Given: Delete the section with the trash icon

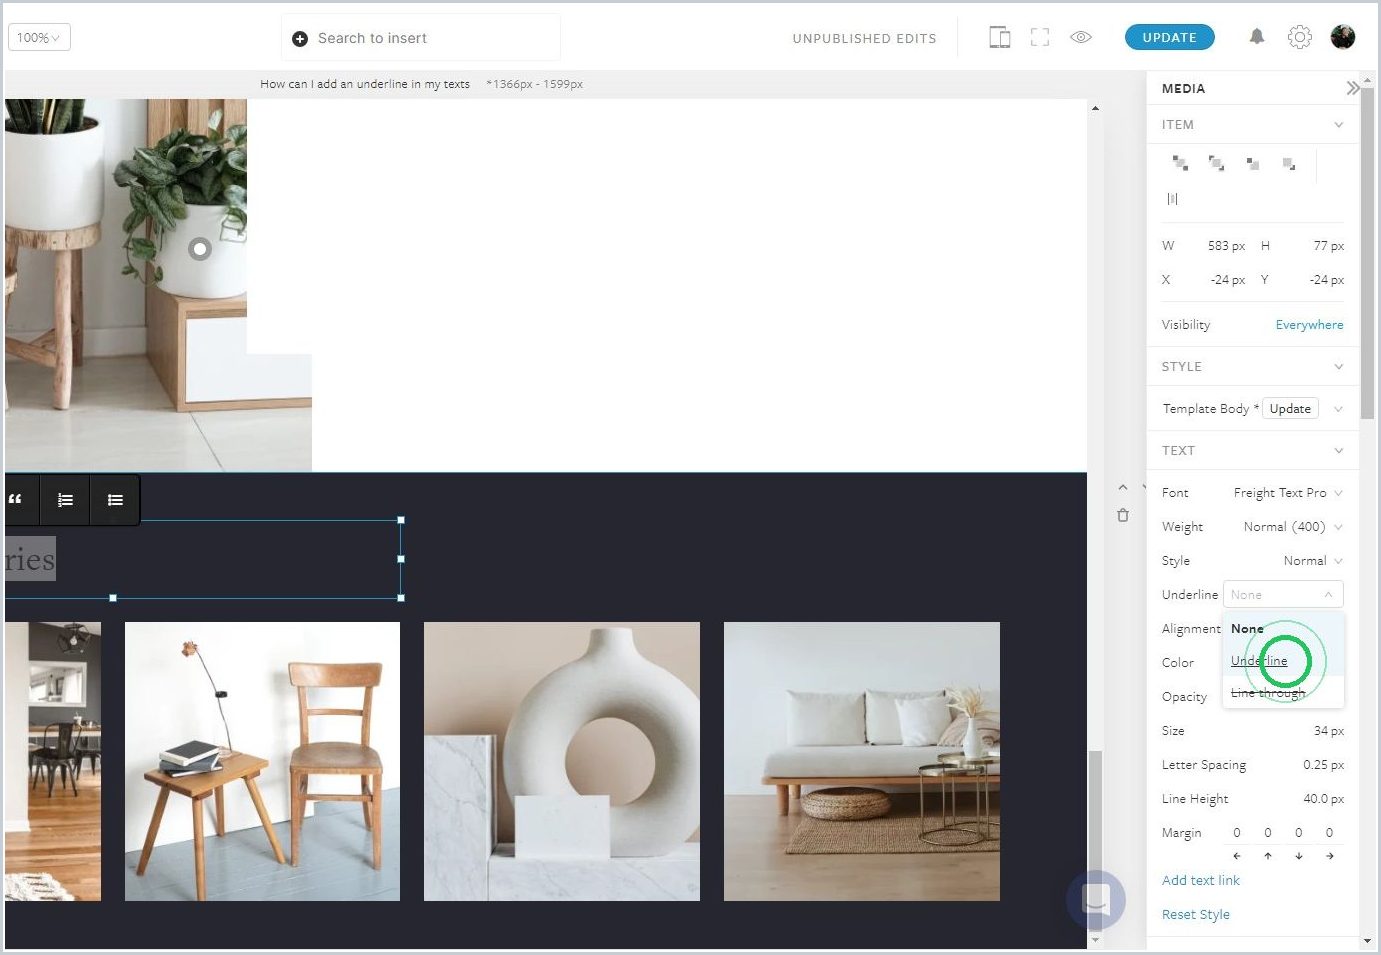Looking at the screenshot, I should coord(1123,515).
